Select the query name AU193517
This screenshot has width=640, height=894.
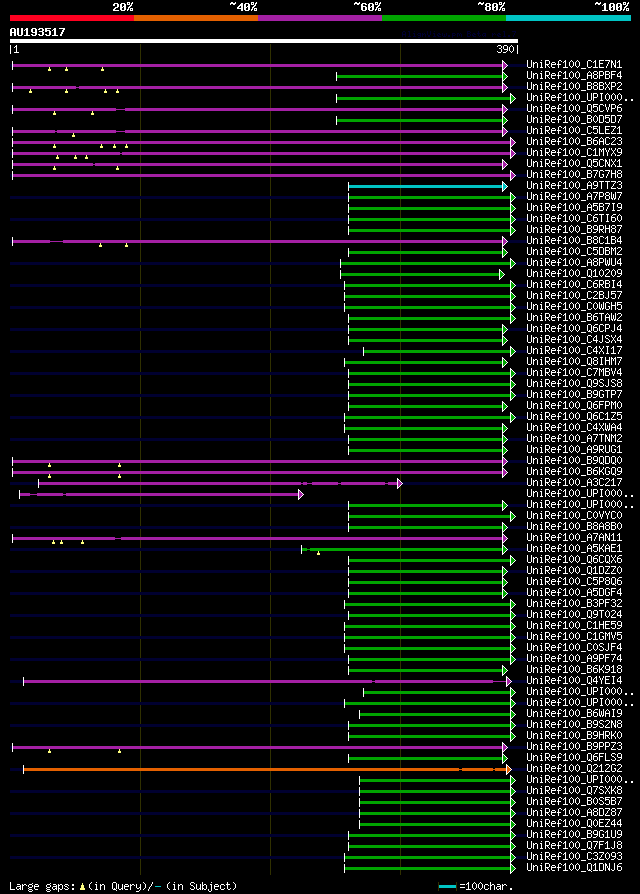pos(38,32)
